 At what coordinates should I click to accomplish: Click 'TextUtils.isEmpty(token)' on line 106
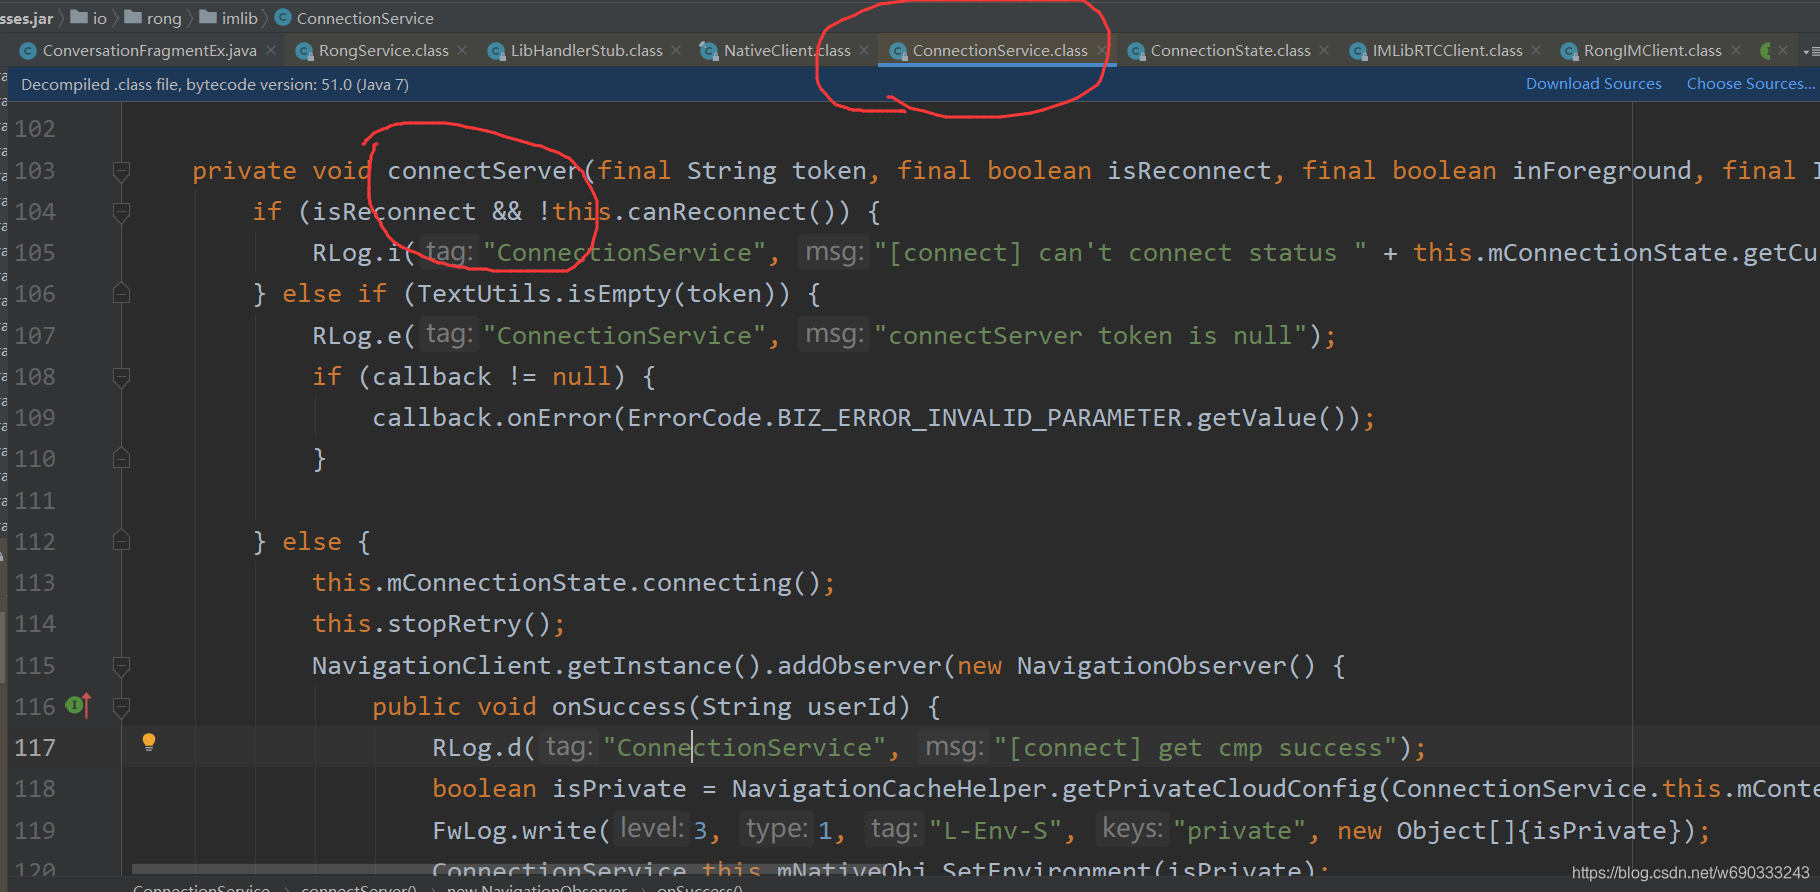(596, 294)
